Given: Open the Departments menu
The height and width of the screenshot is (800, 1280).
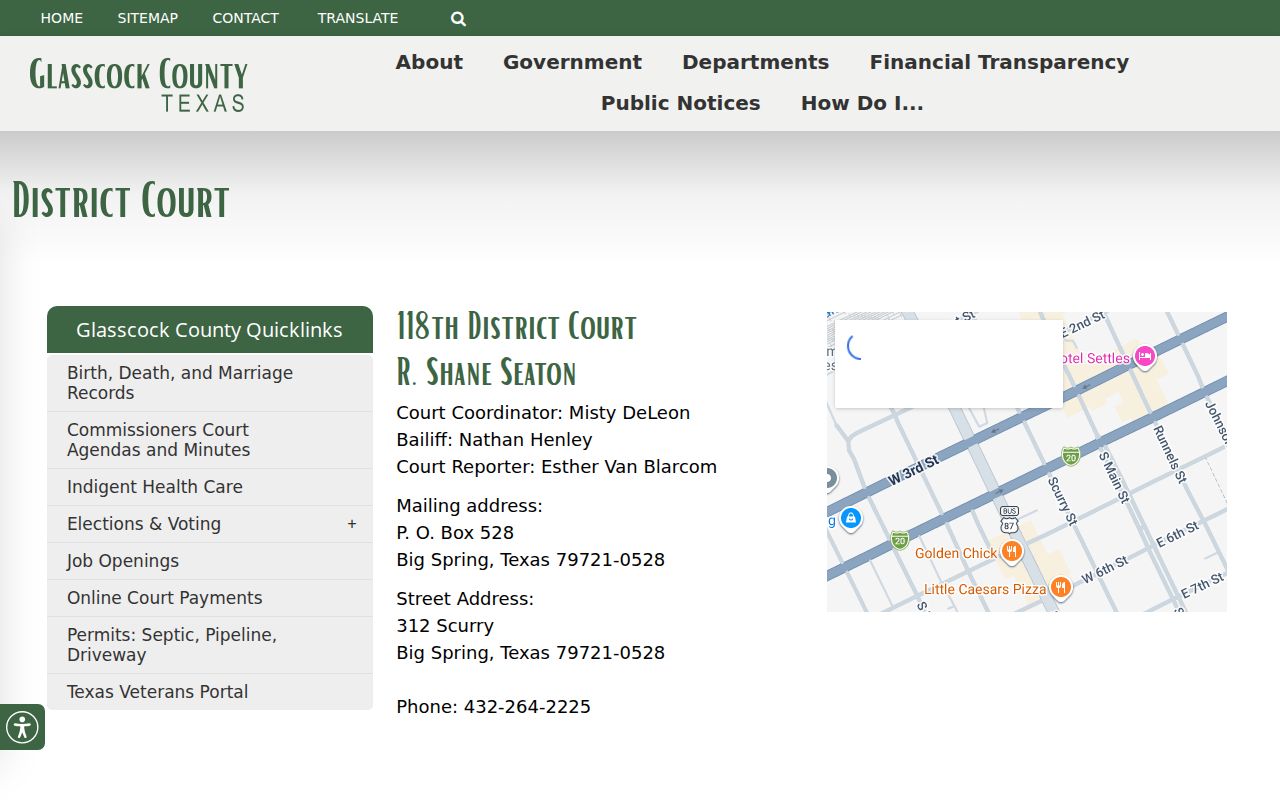Looking at the screenshot, I should pos(755,62).
